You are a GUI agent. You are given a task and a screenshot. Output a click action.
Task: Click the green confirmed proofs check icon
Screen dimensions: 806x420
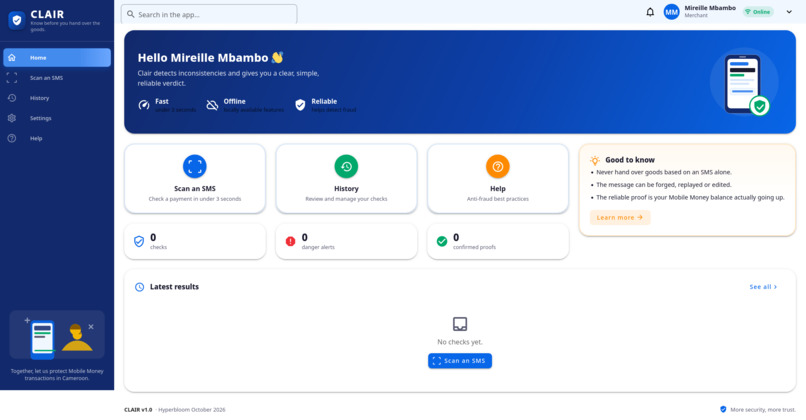(x=442, y=241)
